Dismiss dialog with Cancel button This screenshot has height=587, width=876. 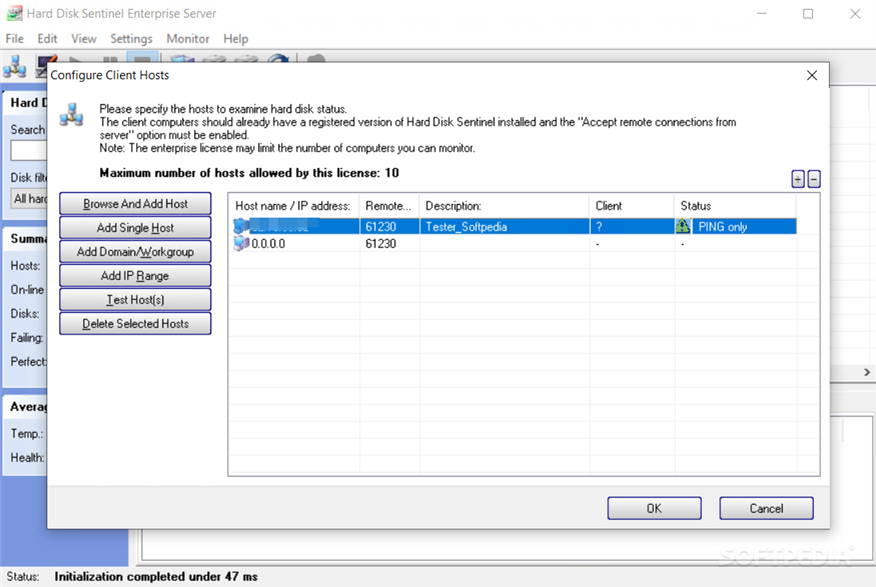click(766, 508)
